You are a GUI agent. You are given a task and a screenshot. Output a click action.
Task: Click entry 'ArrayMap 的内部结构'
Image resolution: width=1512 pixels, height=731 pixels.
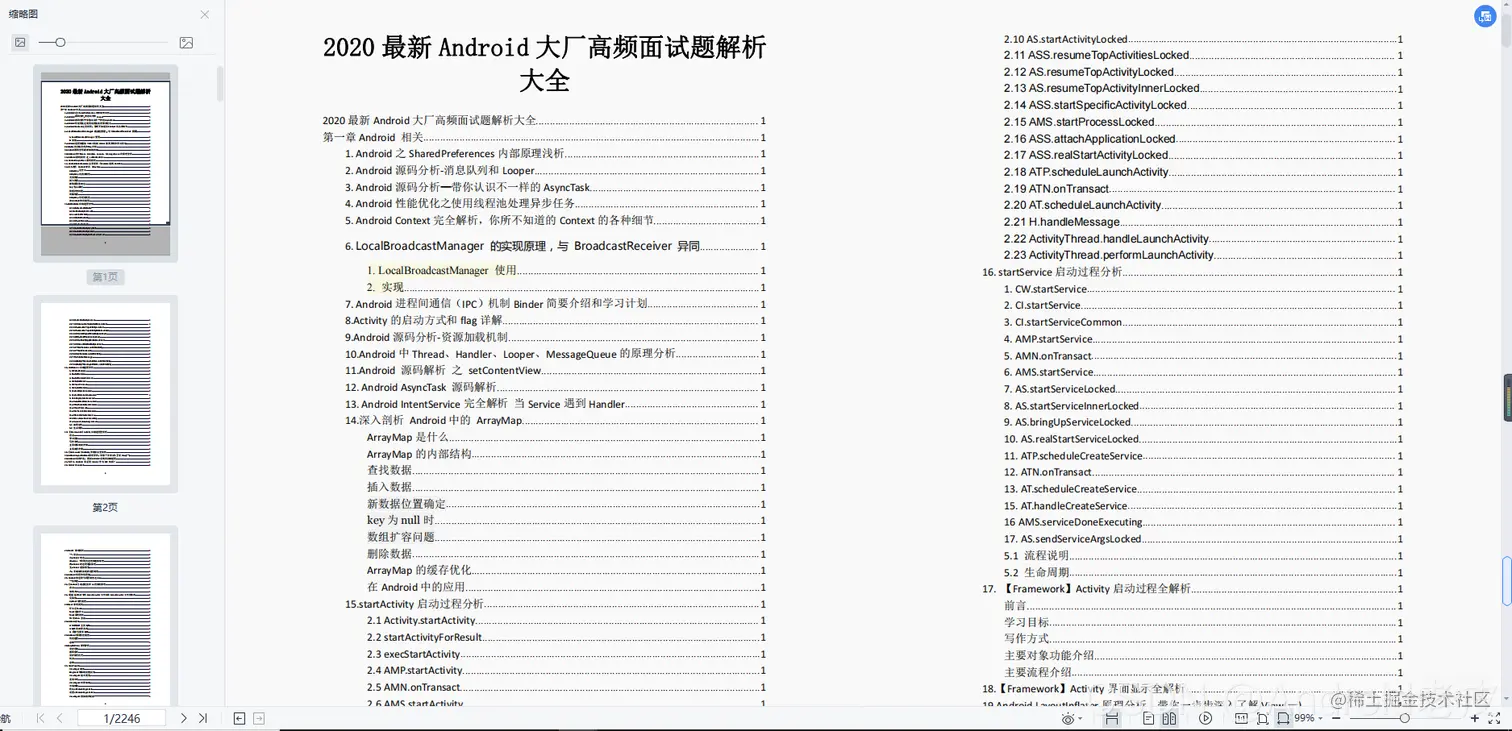click(419, 454)
